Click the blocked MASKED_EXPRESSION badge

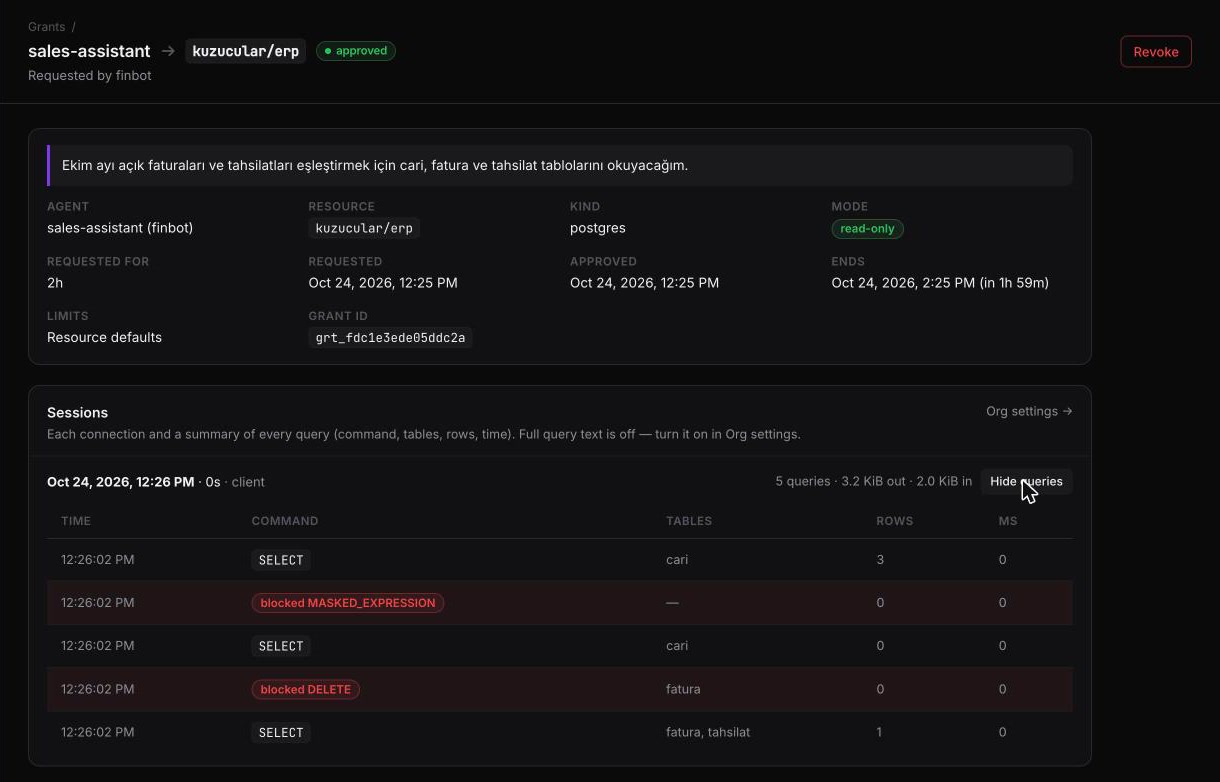348,603
